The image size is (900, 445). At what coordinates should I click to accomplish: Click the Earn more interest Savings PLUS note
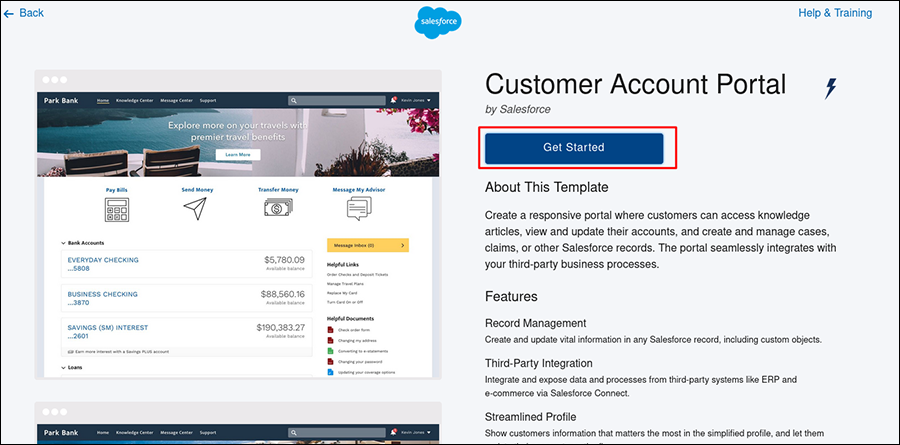point(118,351)
